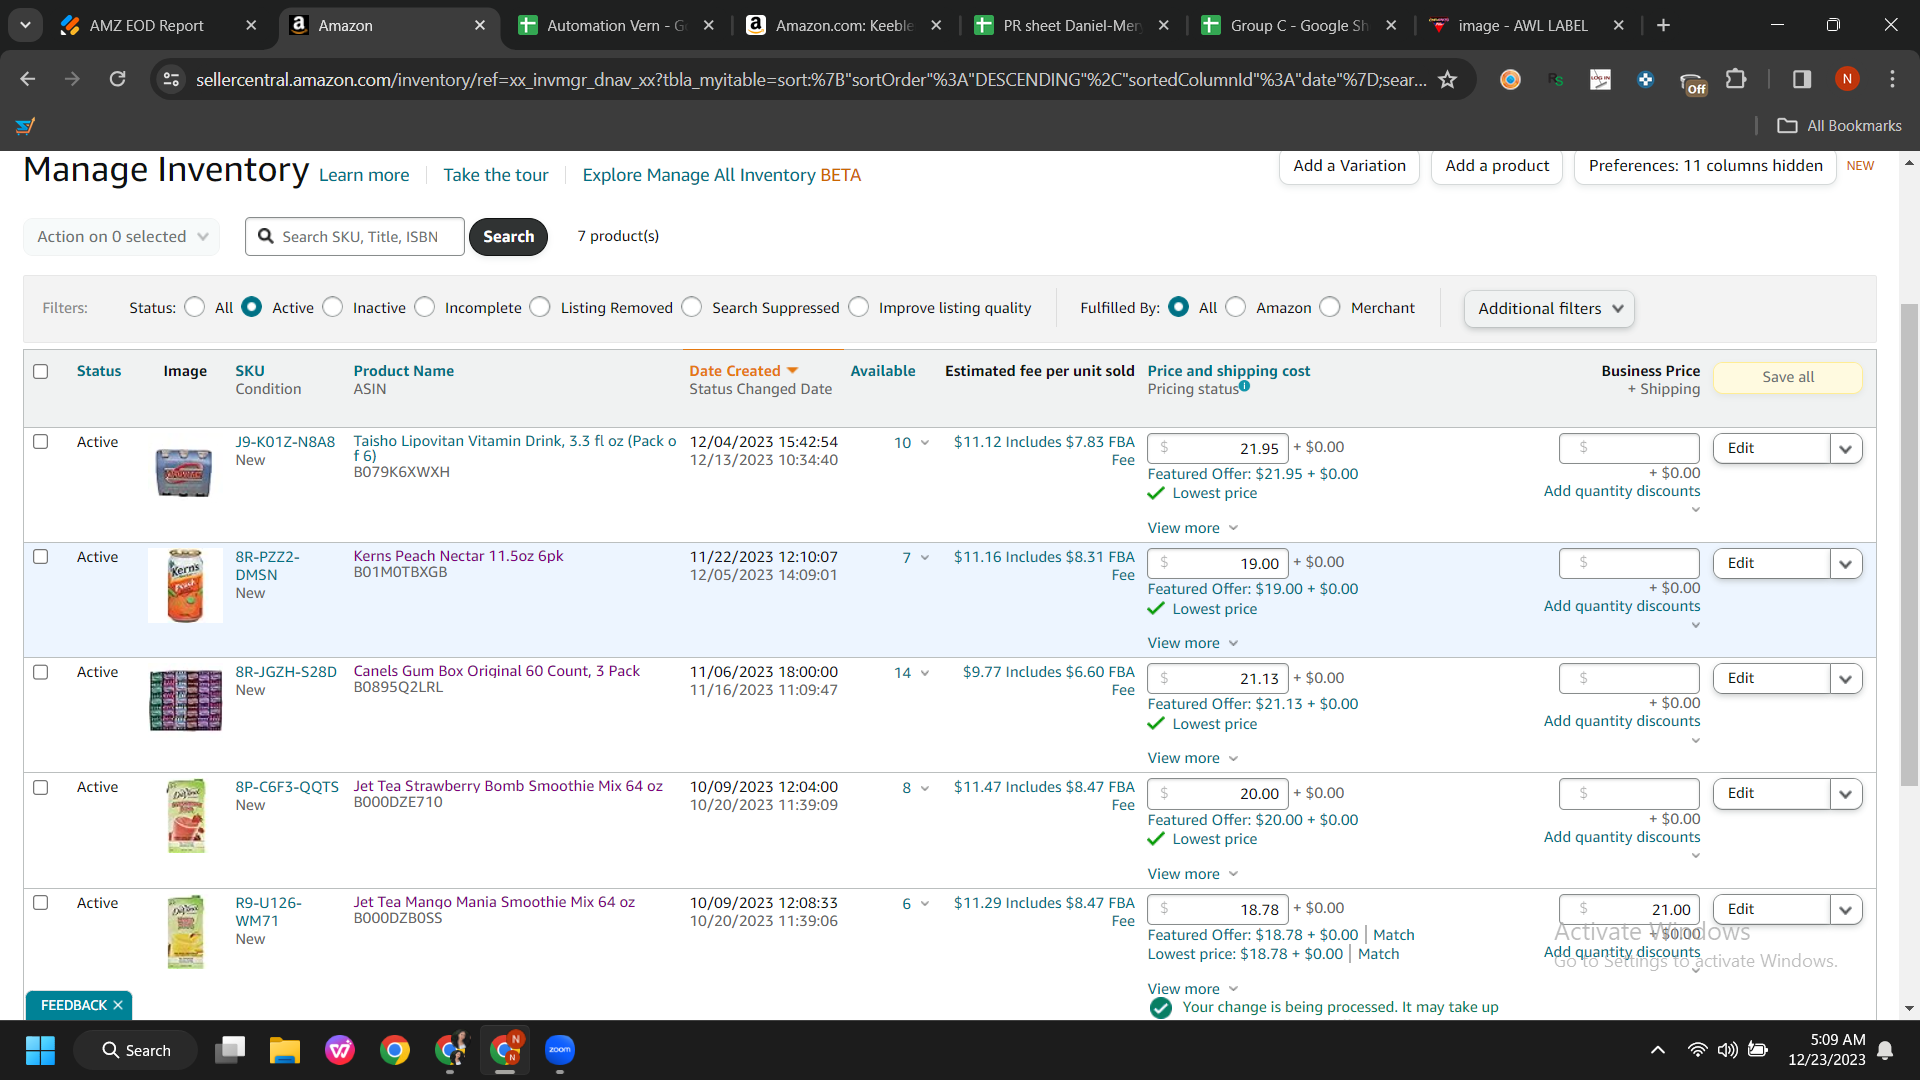Switch to the Automation Vern Google Sheets tab
This screenshot has height=1080, width=1920.
[x=617, y=25]
